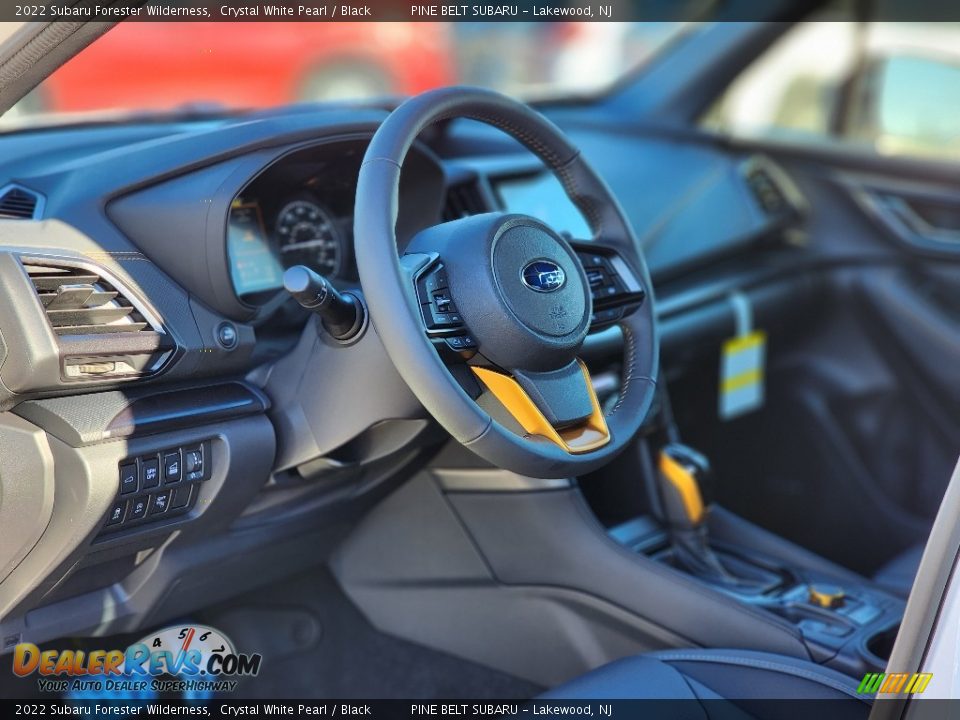This screenshot has width=960, height=720.
Task: Click the top caption '2022 Subaru Forester Wilderness'
Action: pos(112,11)
